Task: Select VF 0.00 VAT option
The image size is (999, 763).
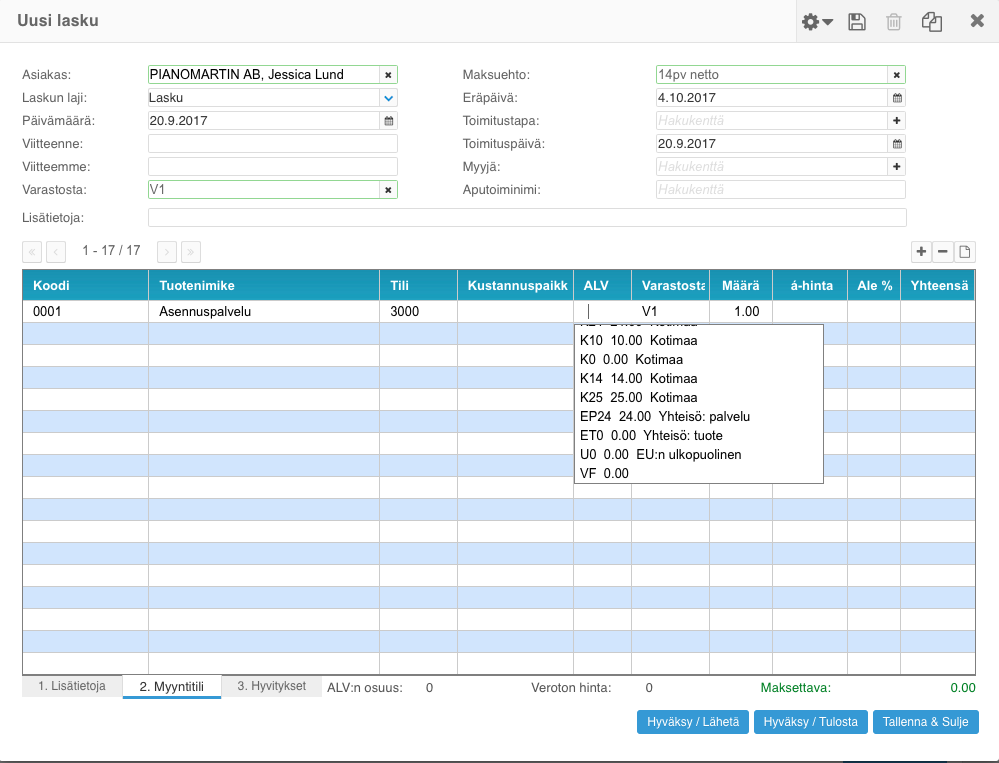Action: 698,474
